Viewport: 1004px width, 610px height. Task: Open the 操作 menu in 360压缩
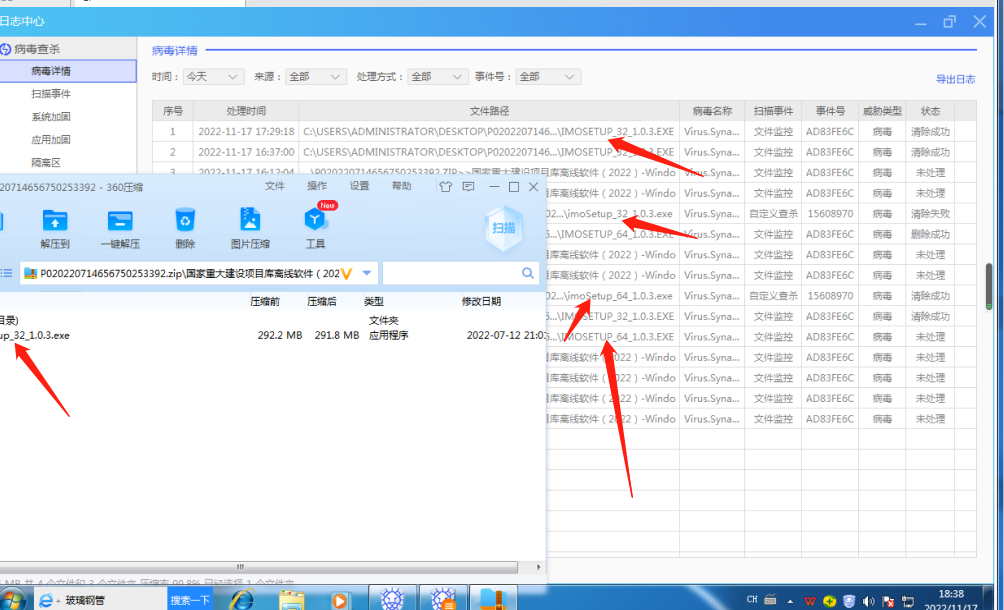(x=317, y=186)
